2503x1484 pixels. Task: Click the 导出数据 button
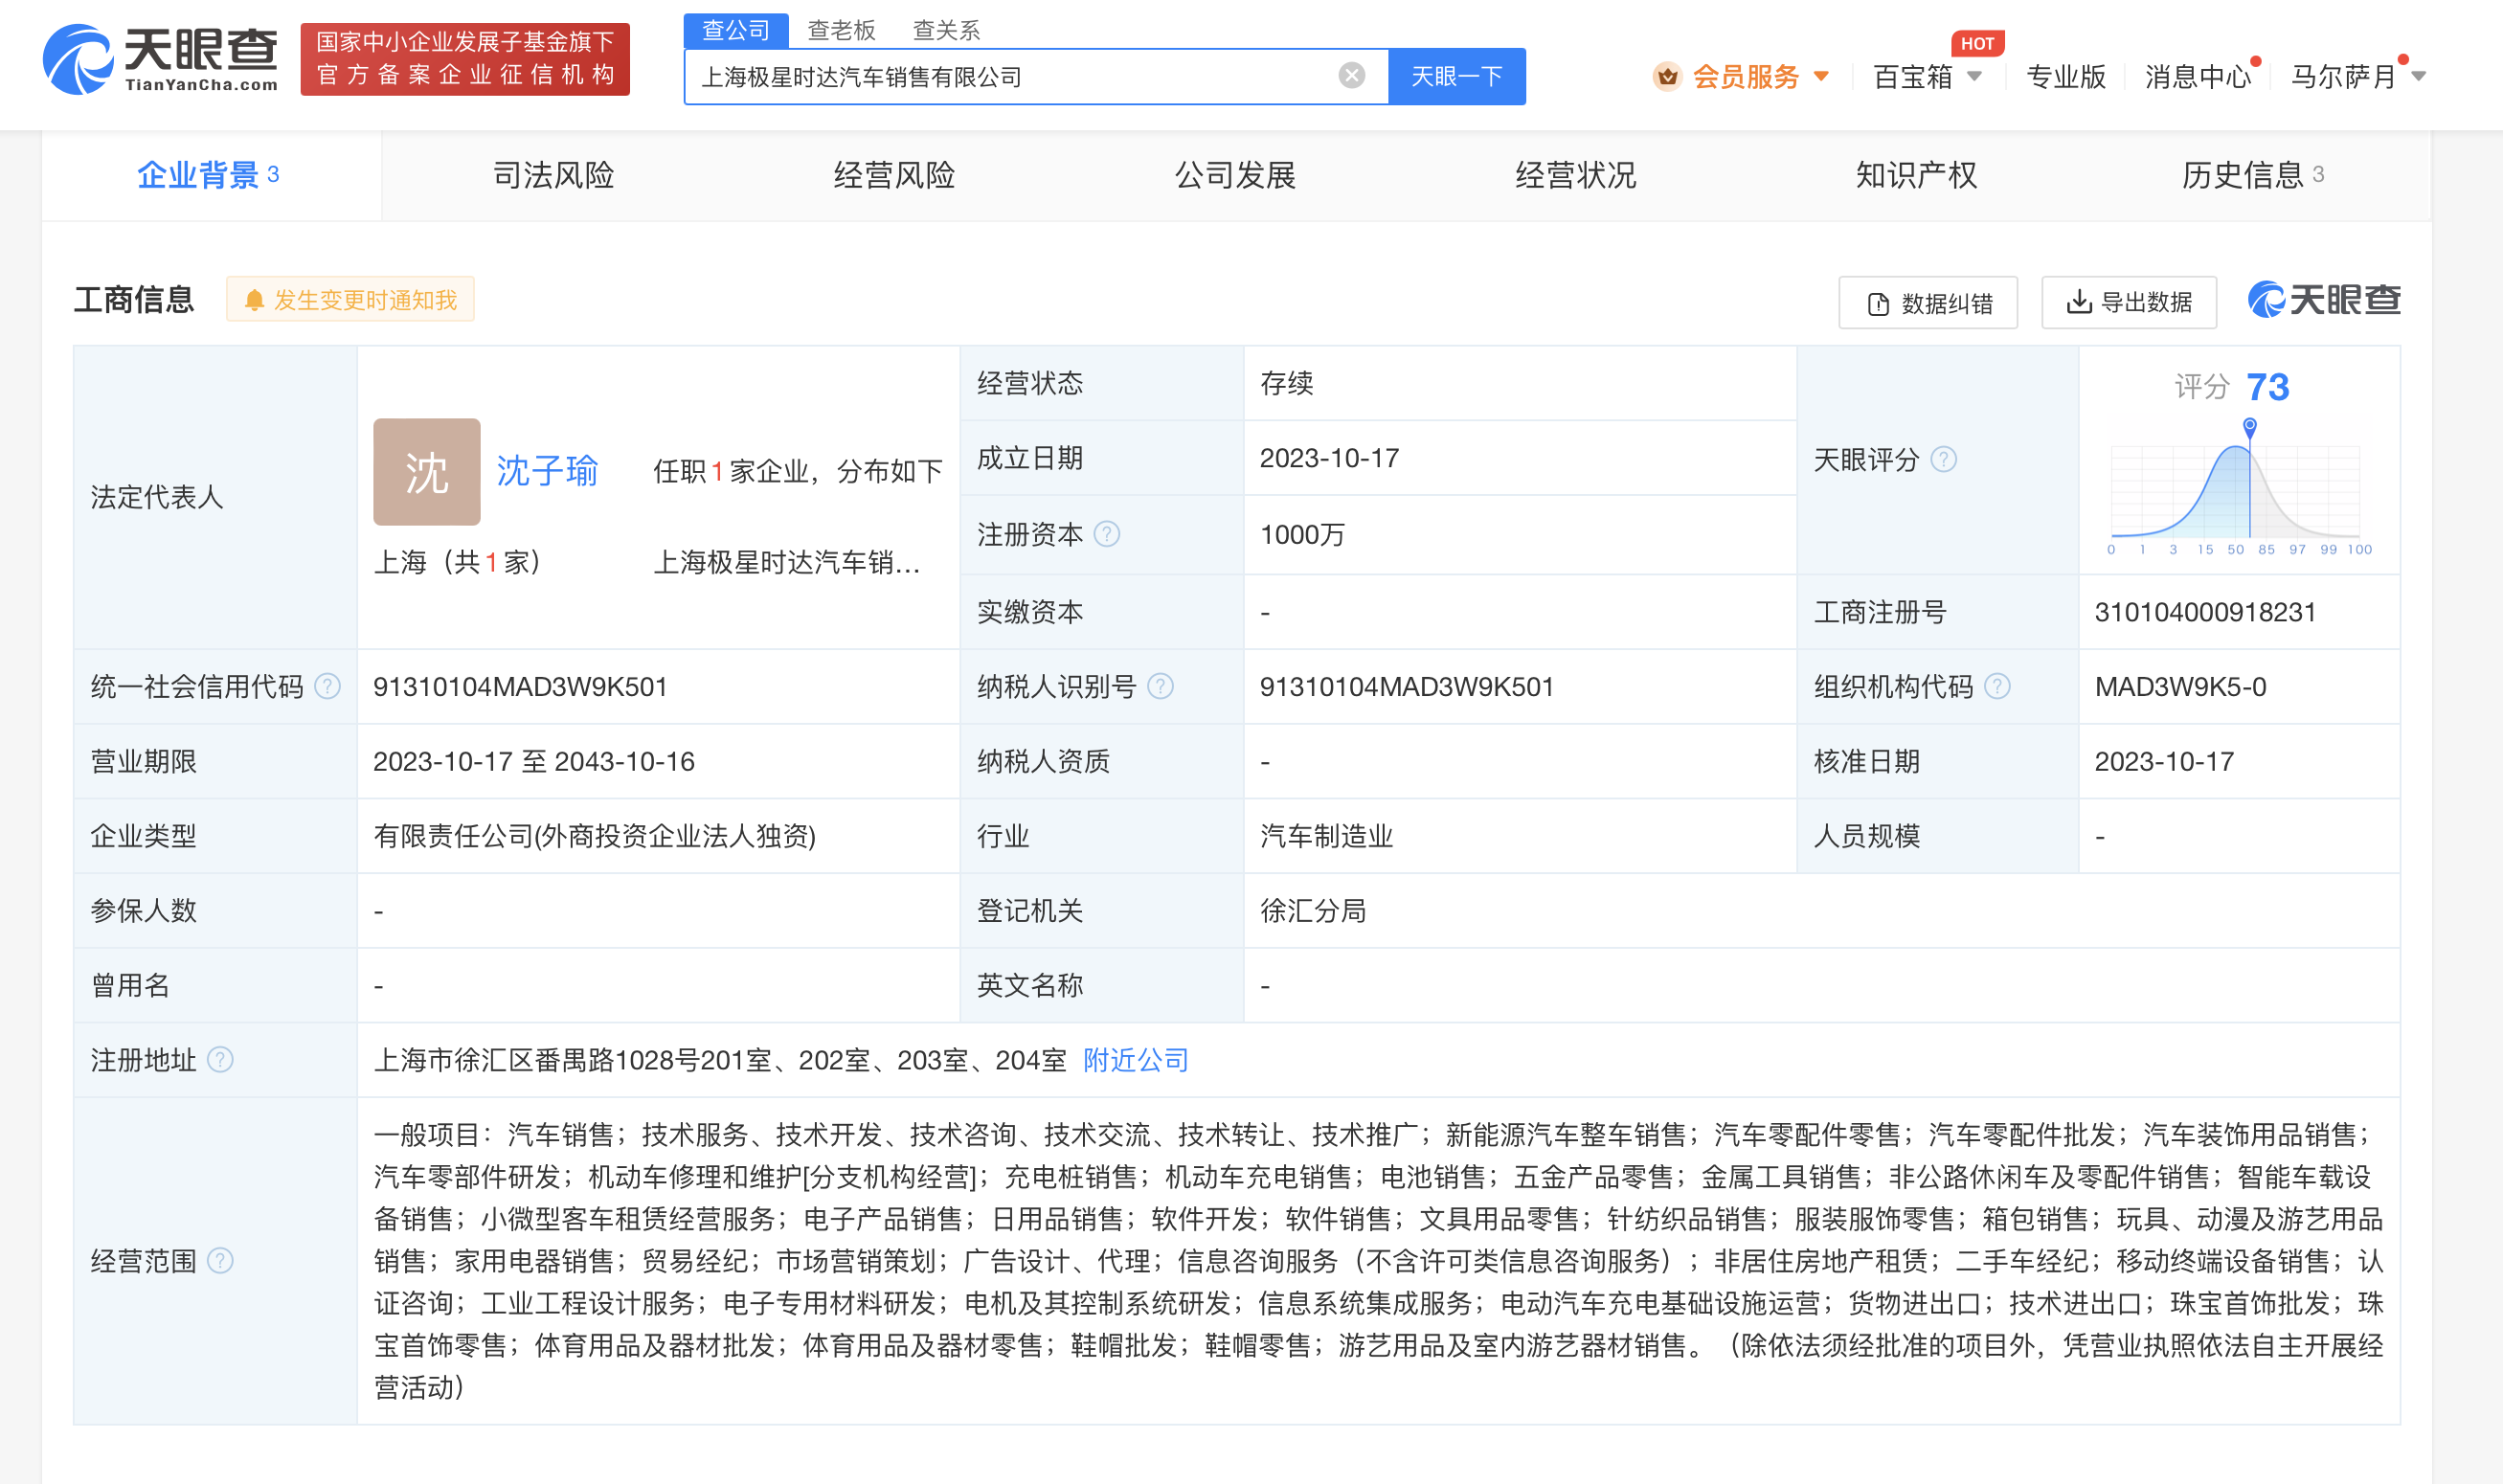(2129, 302)
